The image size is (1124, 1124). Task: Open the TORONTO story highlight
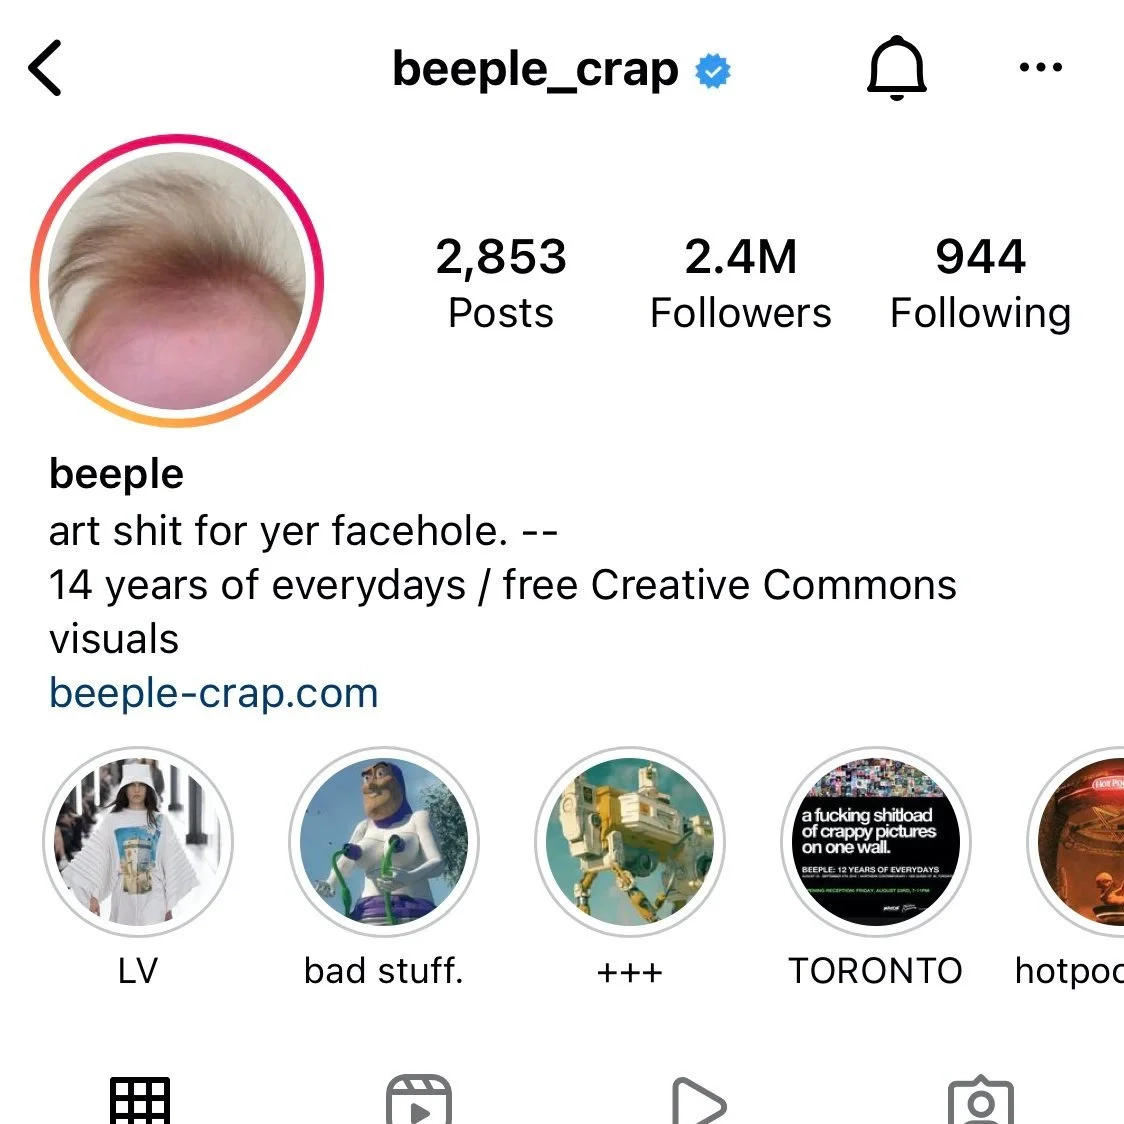[875, 842]
